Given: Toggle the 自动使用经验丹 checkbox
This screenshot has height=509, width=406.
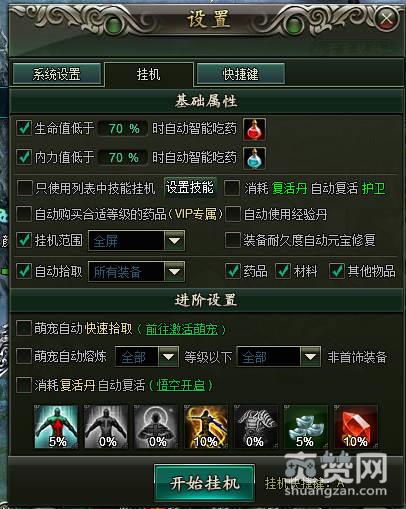Looking at the screenshot, I should coord(233,214).
